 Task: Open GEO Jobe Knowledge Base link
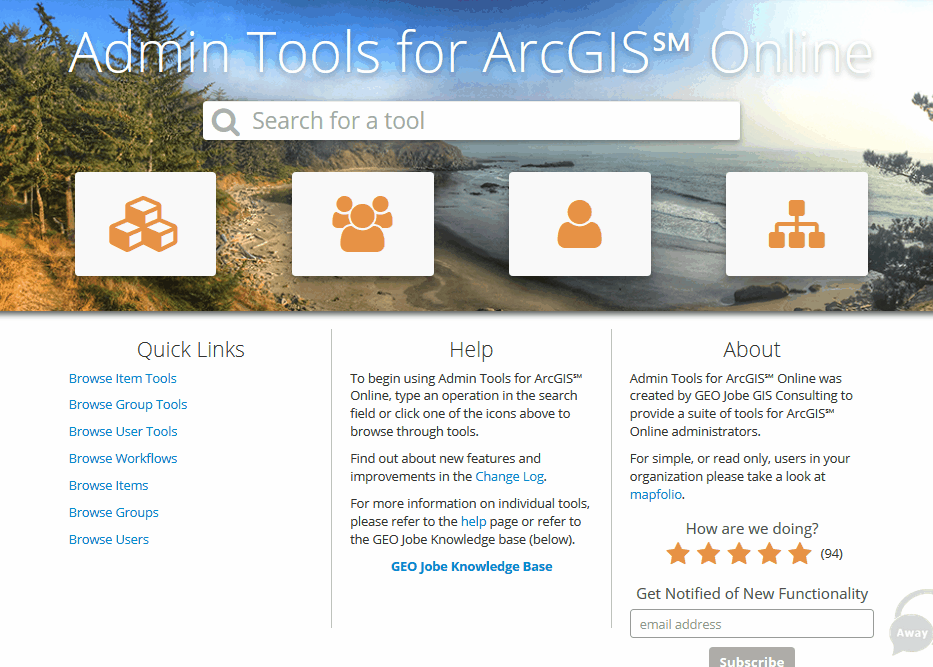(471, 566)
